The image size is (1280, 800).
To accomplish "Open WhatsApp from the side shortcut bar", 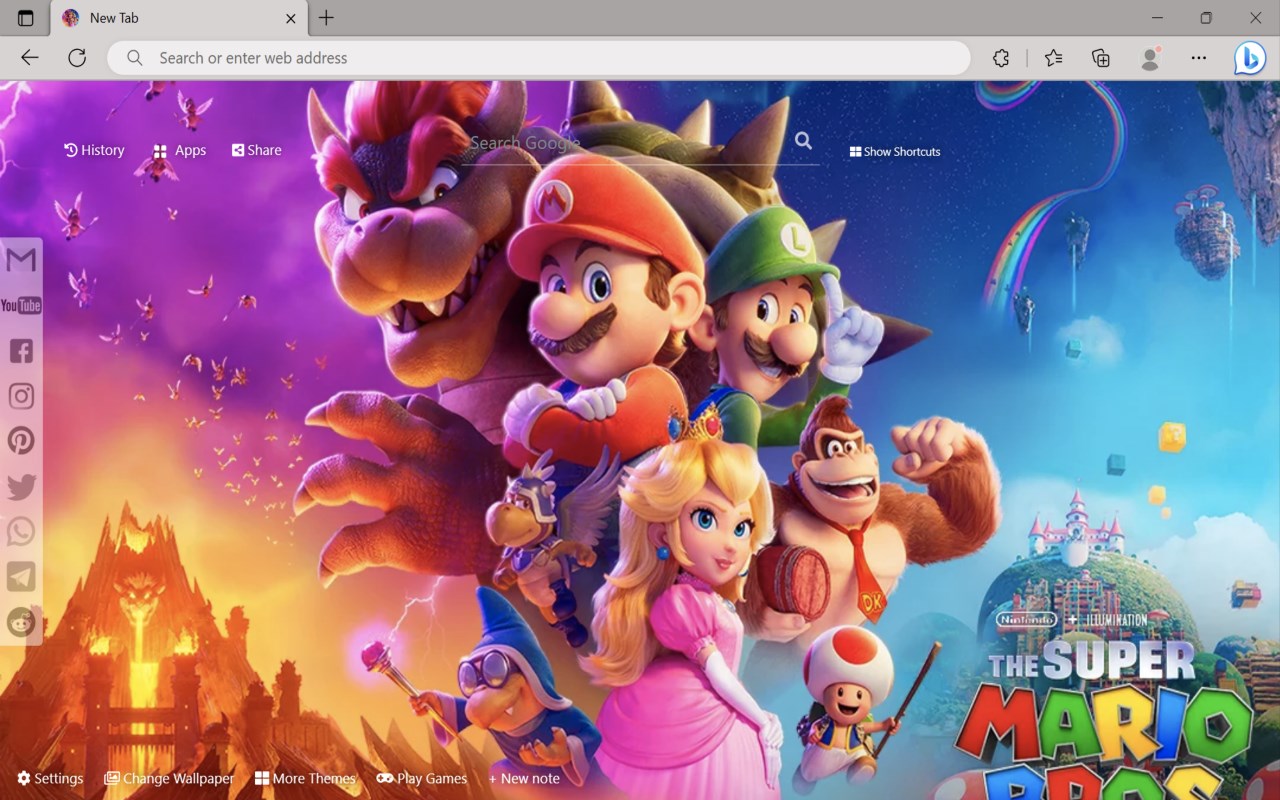I will point(21,532).
